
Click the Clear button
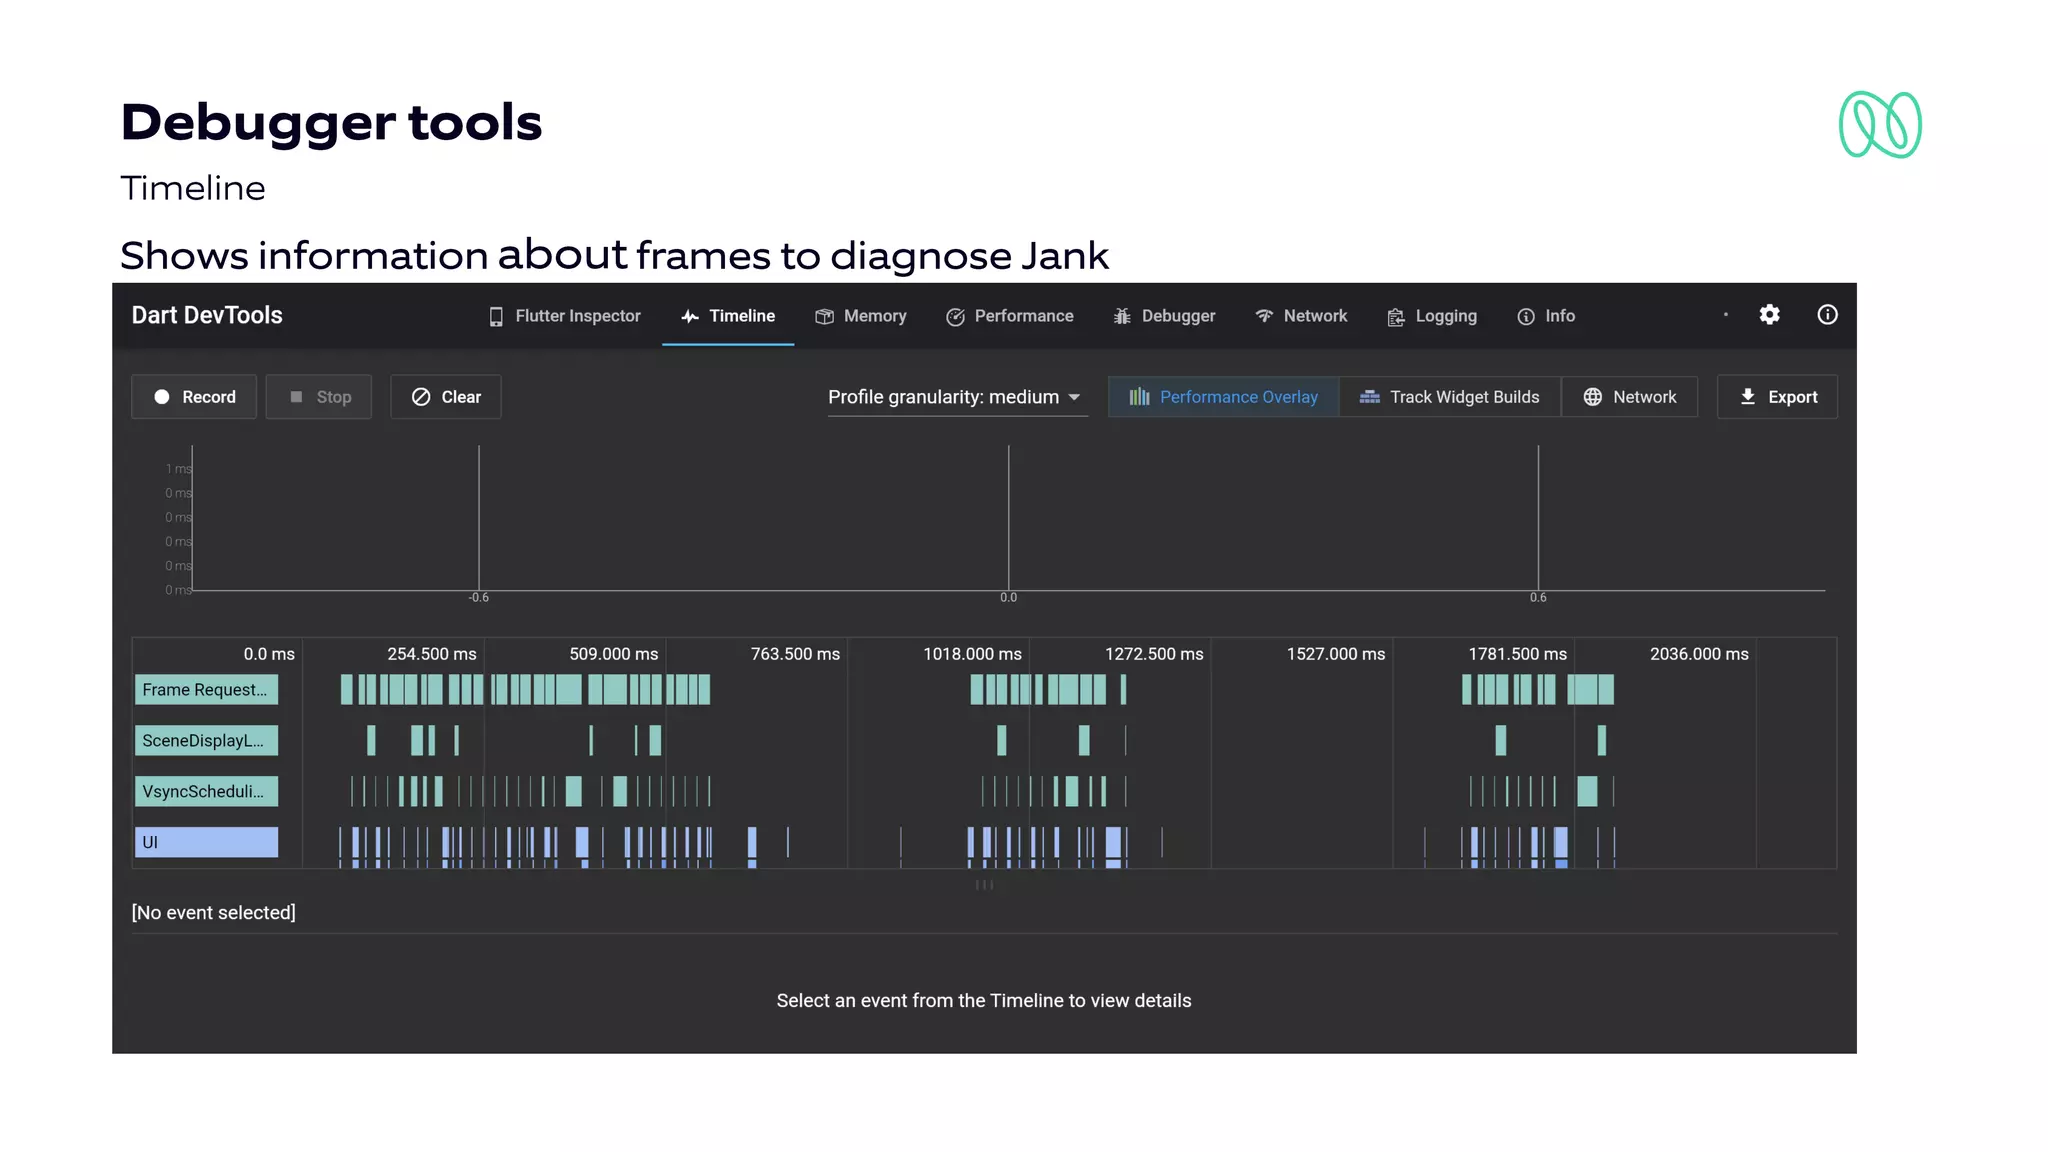[x=446, y=397]
